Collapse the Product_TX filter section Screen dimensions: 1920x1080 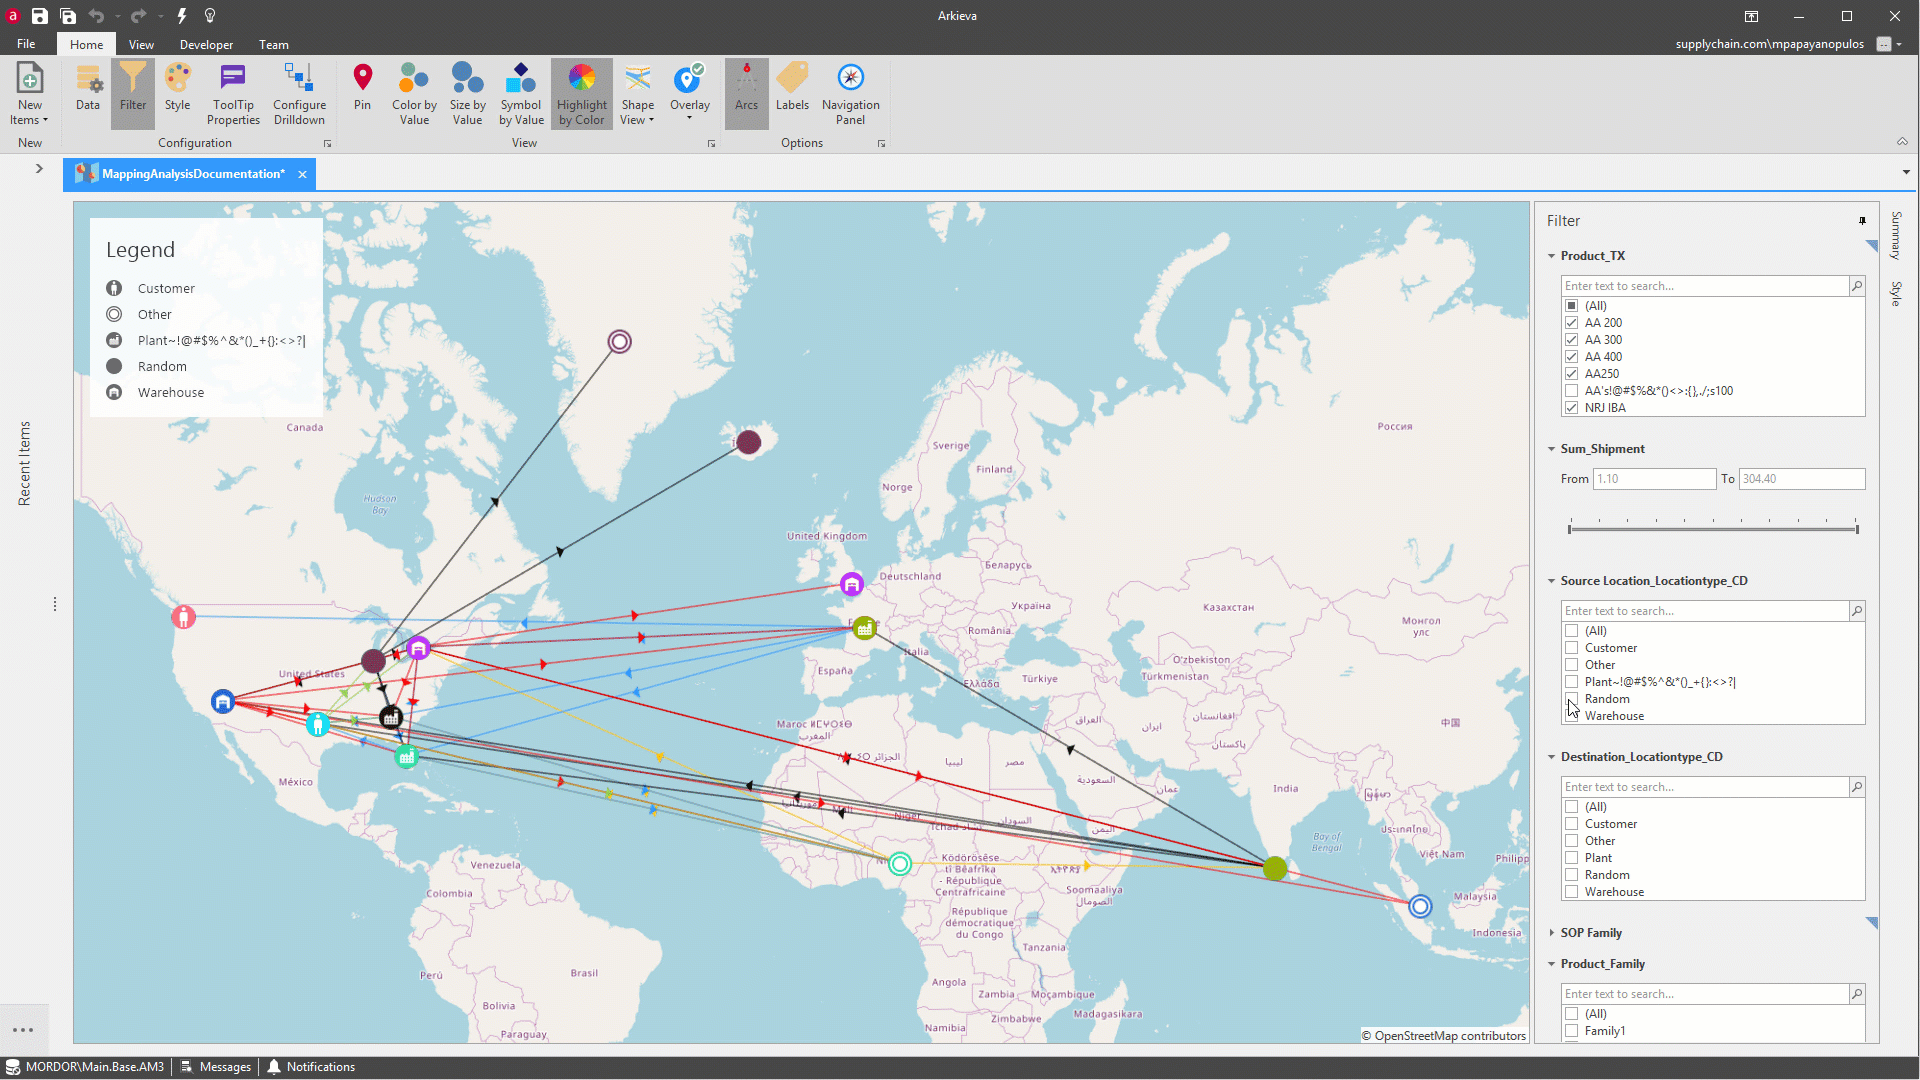1552,256
